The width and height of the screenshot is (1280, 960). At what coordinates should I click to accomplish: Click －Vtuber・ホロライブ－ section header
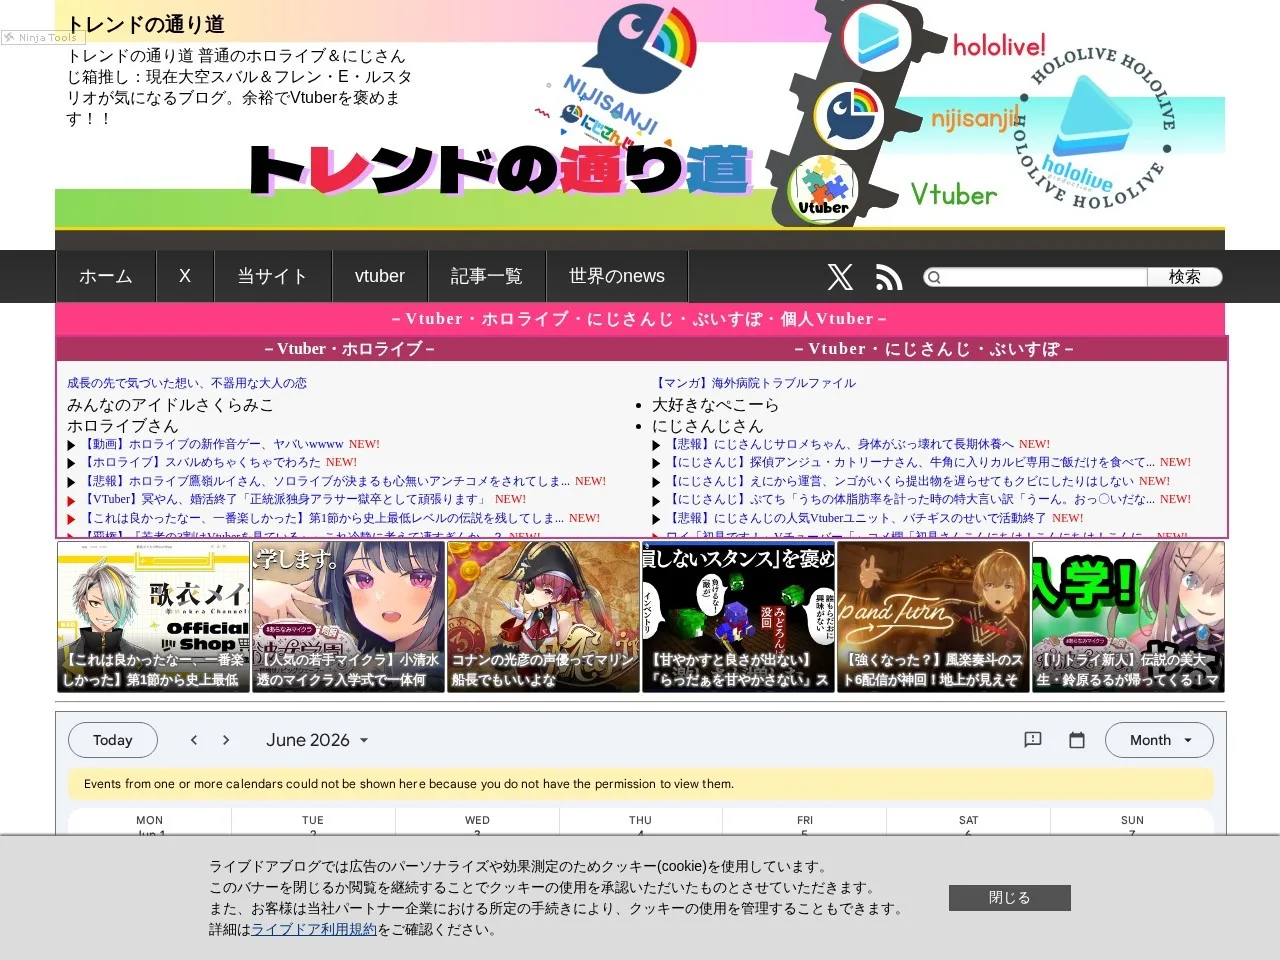pos(350,349)
